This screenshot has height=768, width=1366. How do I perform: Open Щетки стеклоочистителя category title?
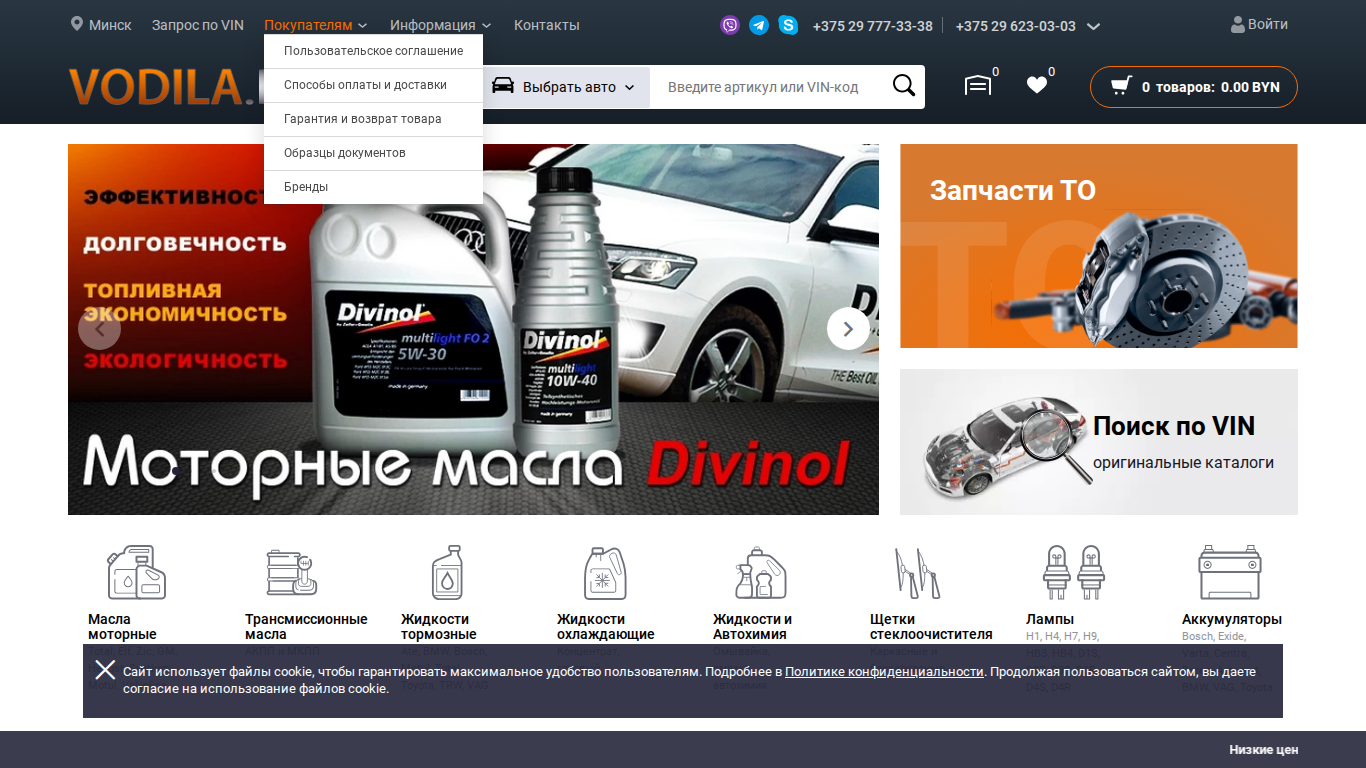[931, 627]
